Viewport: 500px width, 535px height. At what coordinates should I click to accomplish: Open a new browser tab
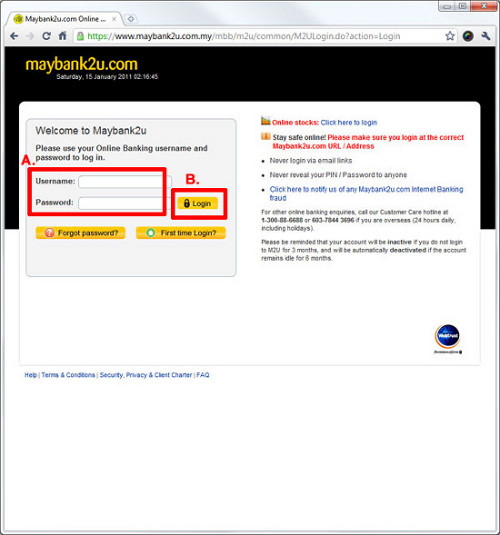click(131, 19)
